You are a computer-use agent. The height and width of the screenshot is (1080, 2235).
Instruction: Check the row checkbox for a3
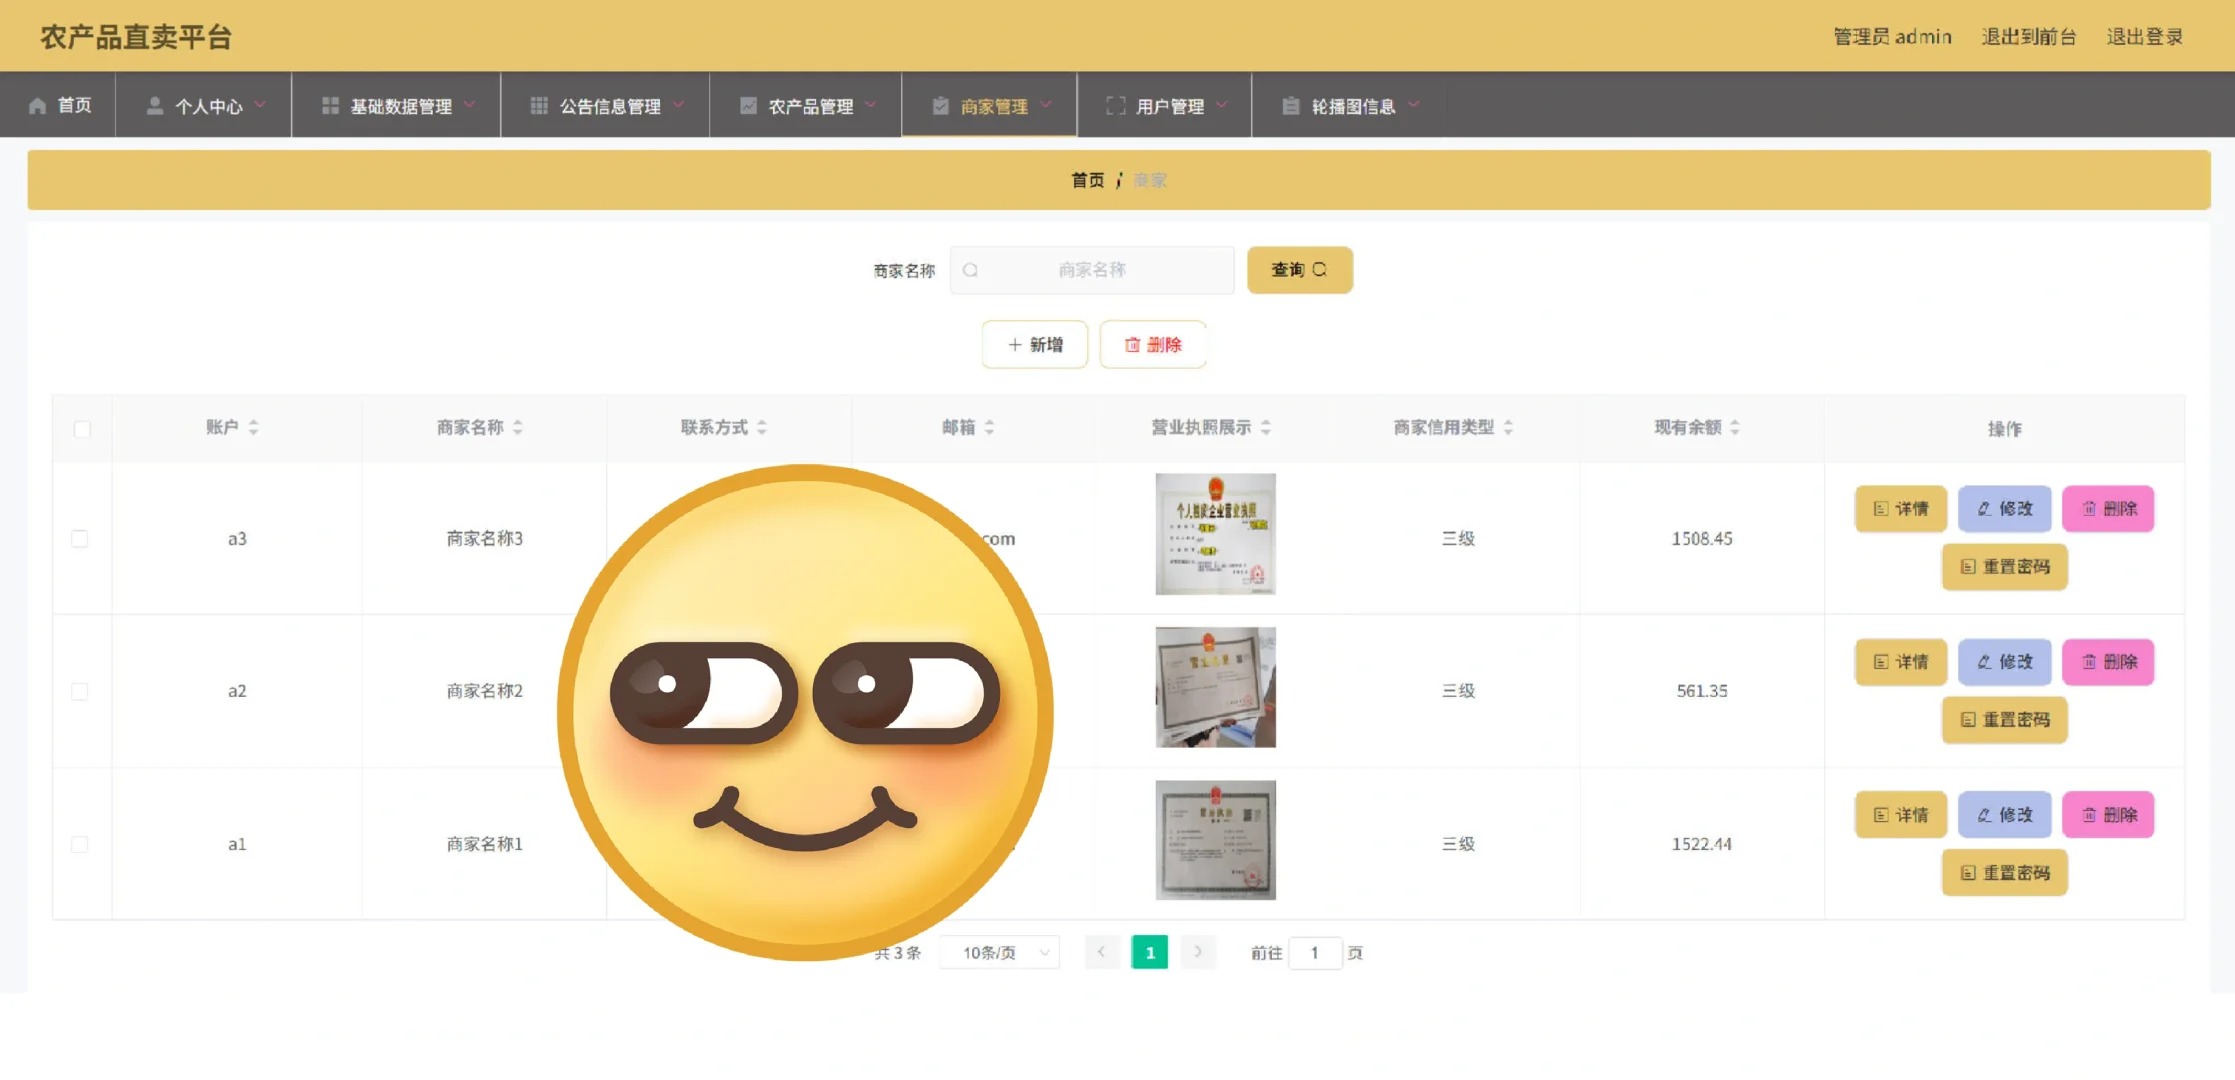tap(80, 539)
